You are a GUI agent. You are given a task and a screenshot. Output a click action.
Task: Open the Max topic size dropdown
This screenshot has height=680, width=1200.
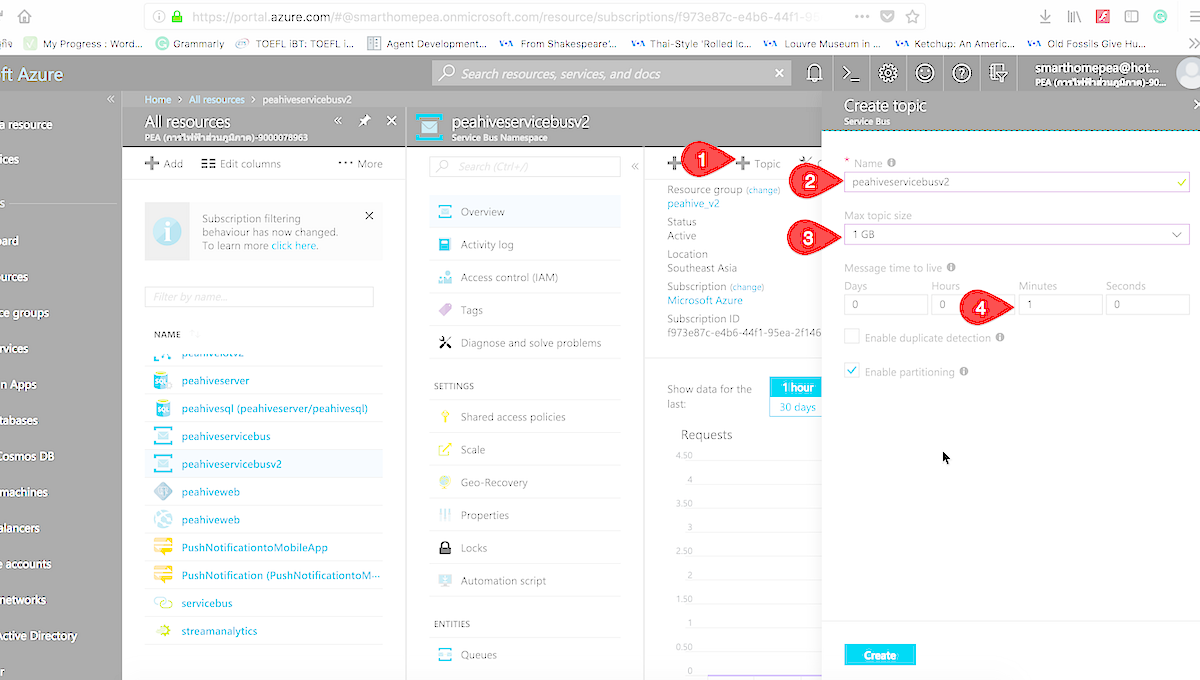click(1016, 235)
